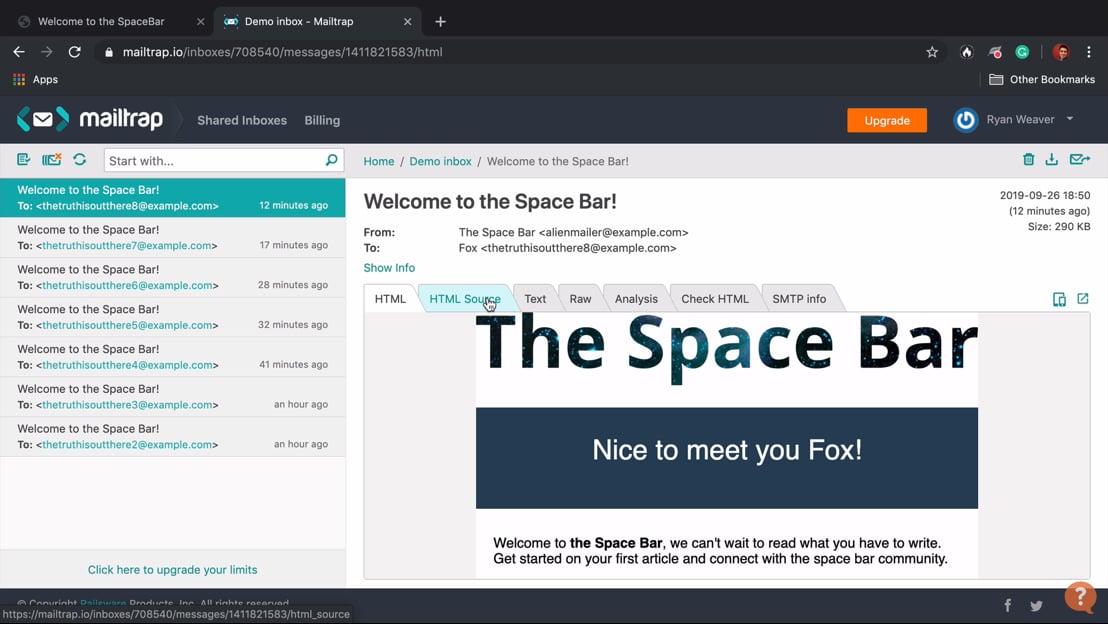
Task: Select message to thetruthisoutthere7@example.com
Action: (x=172, y=237)
